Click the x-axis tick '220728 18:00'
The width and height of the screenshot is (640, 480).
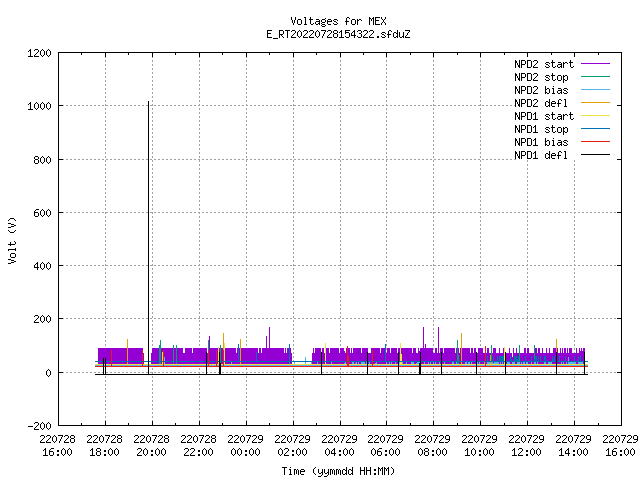pyautogui.click(x=104, y=446)
